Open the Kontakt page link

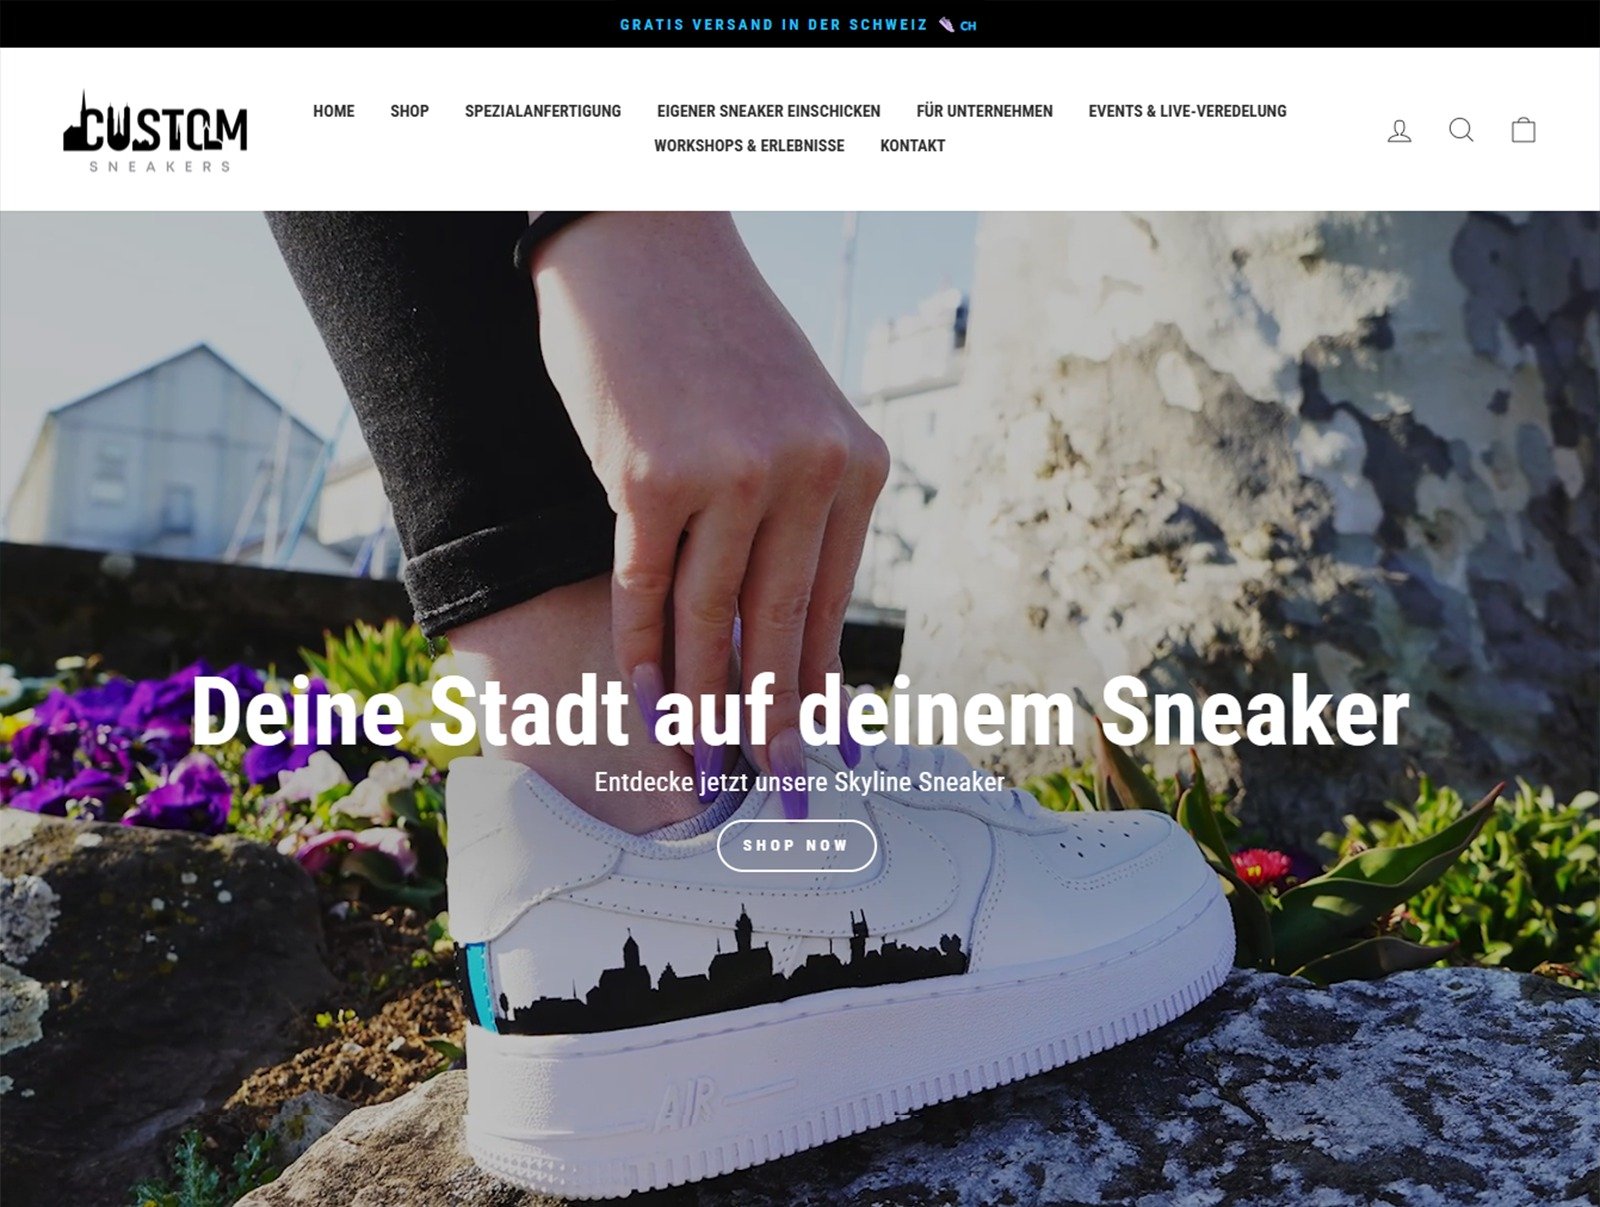(x=913, y=145)
